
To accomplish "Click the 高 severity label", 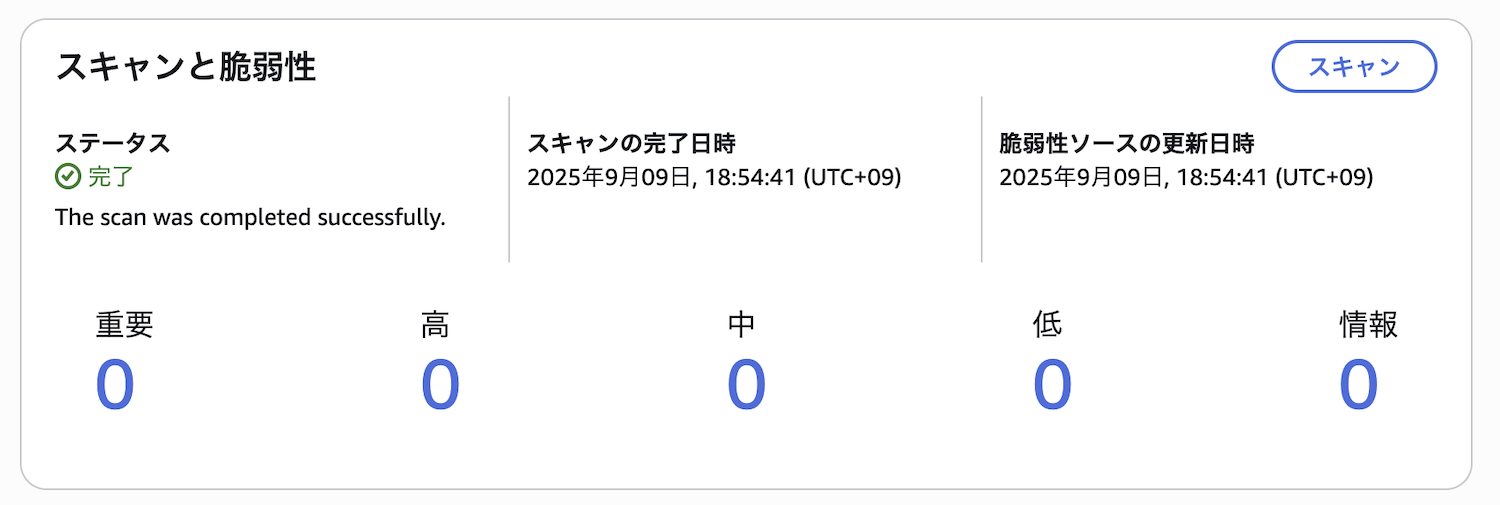I will [x=435, y=325].
